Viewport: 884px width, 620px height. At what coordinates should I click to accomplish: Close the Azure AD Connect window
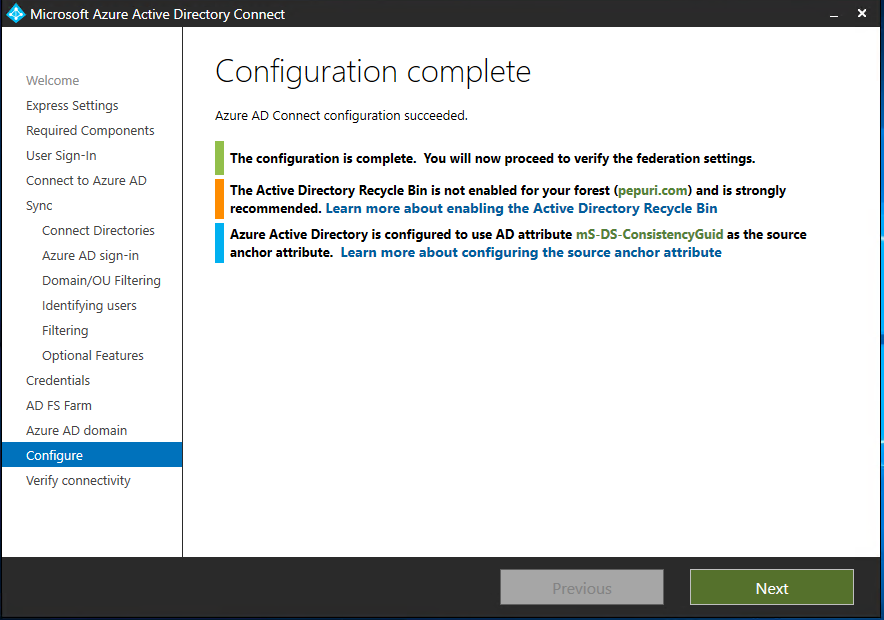click(861, 13)
